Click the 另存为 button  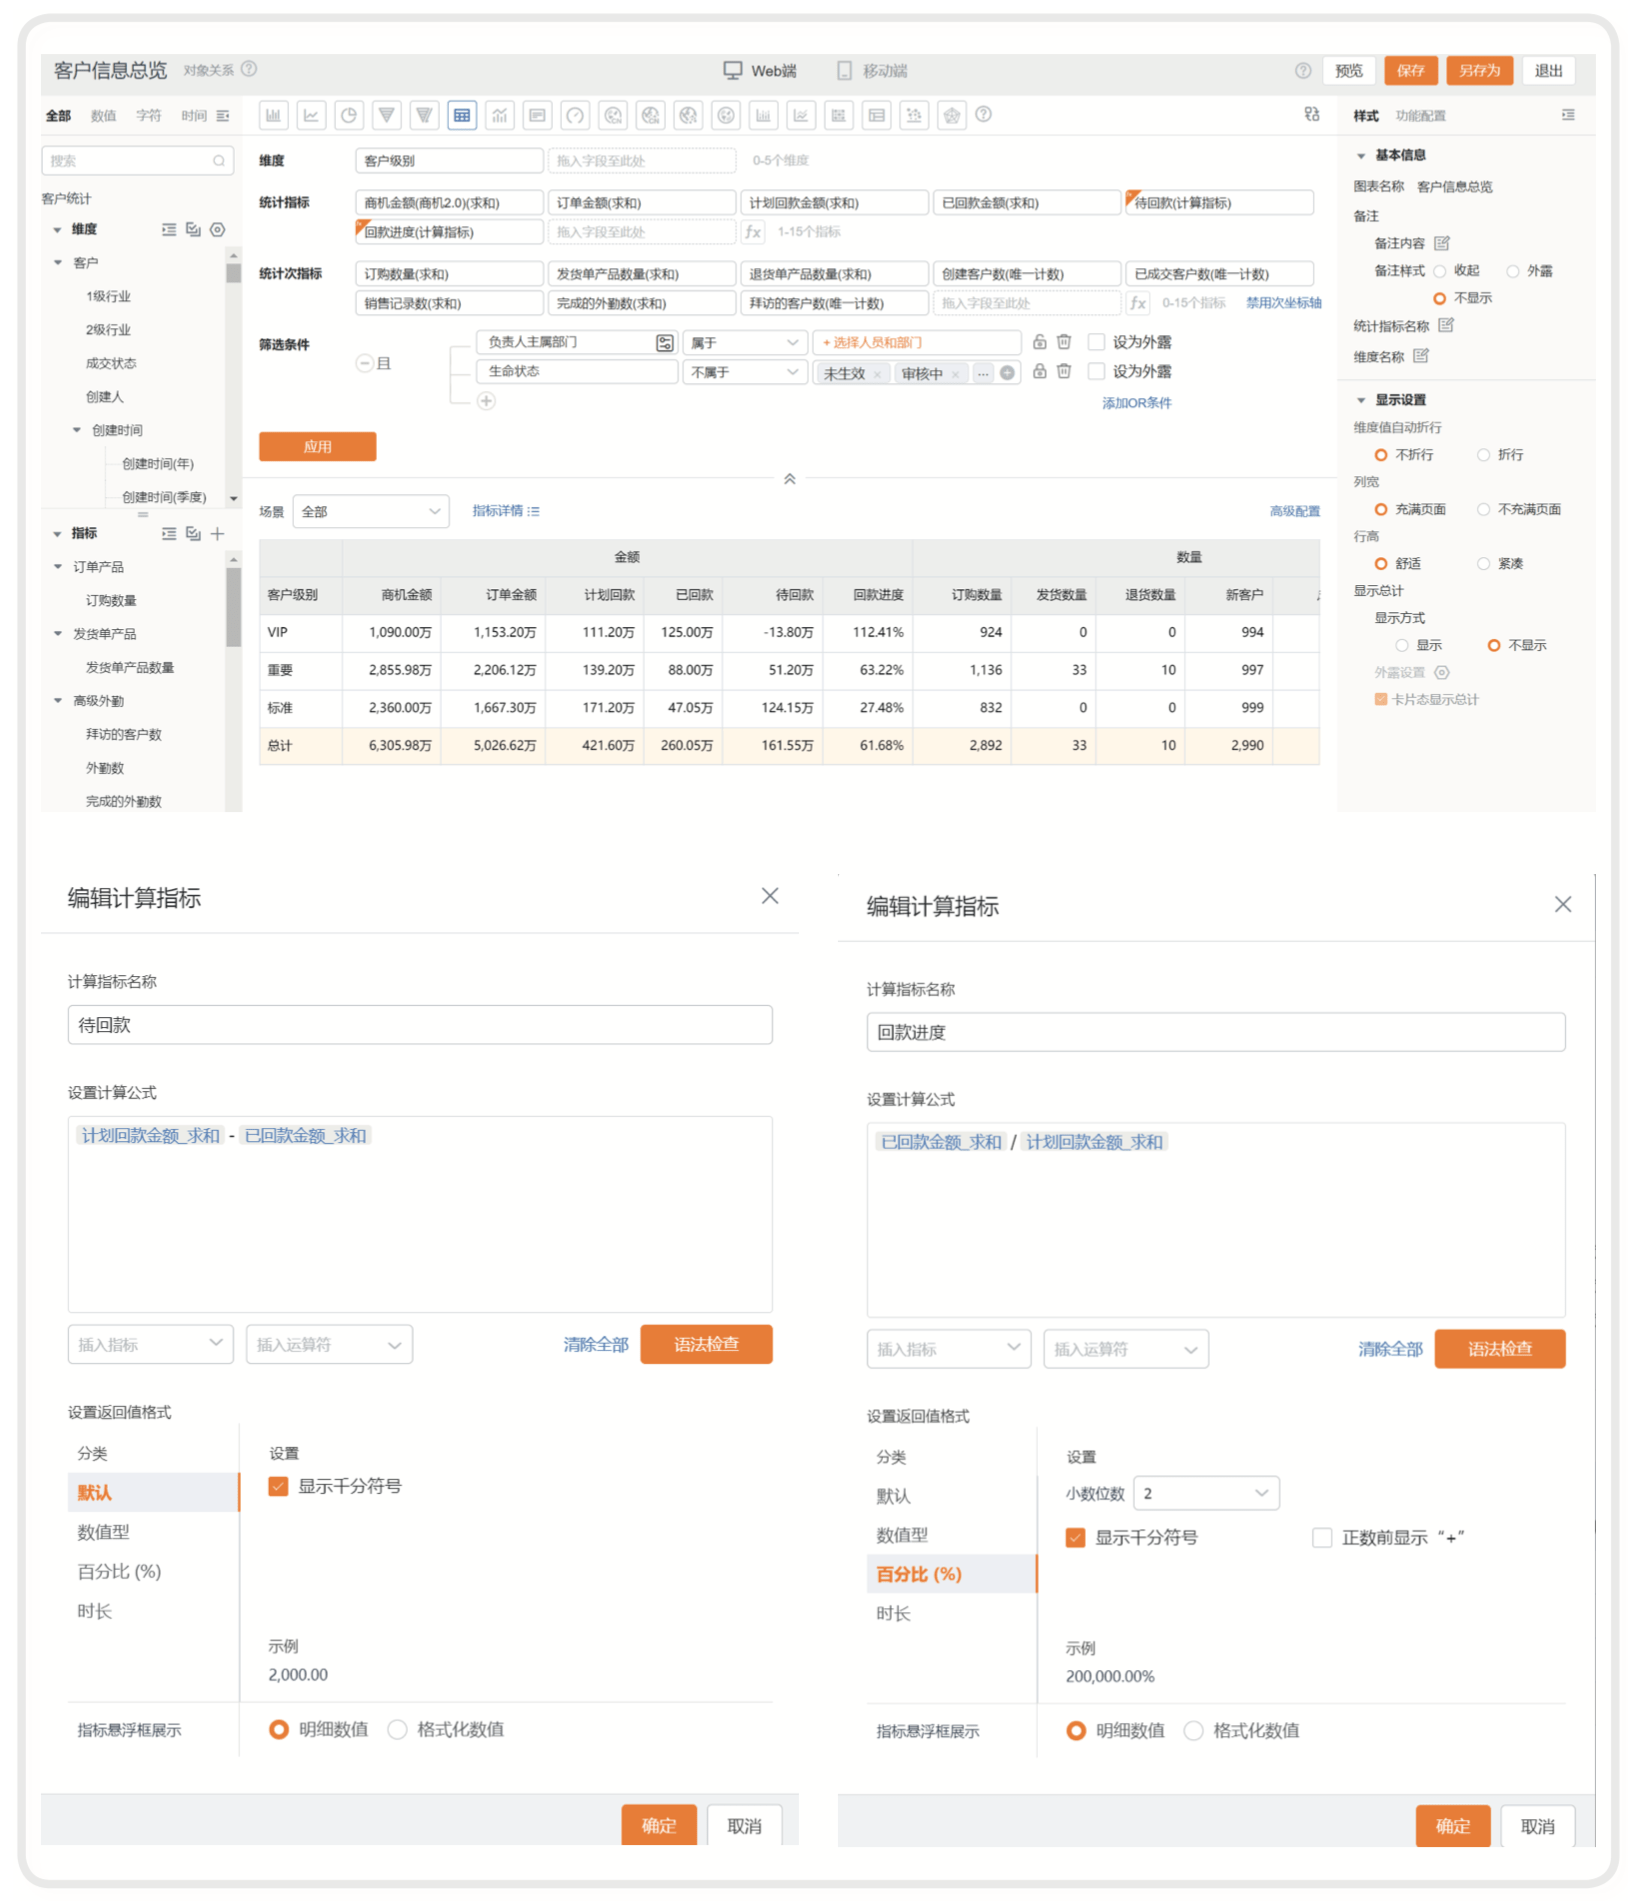click(x=1479, y=70)
